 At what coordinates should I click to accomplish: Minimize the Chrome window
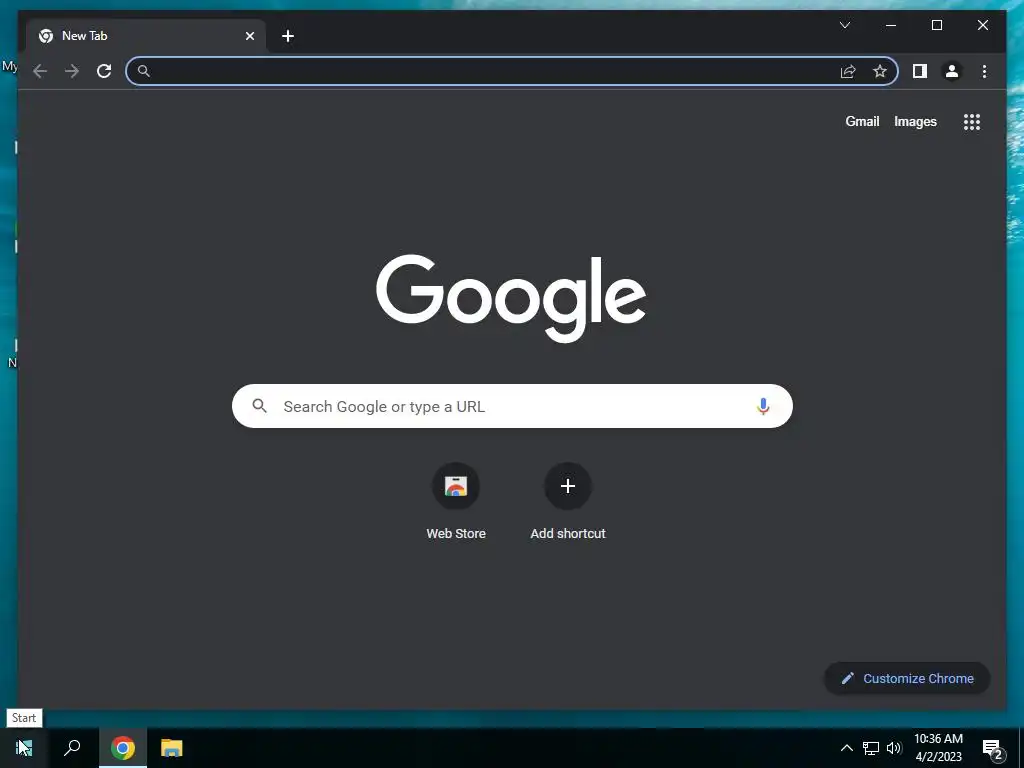click(891, 25)
